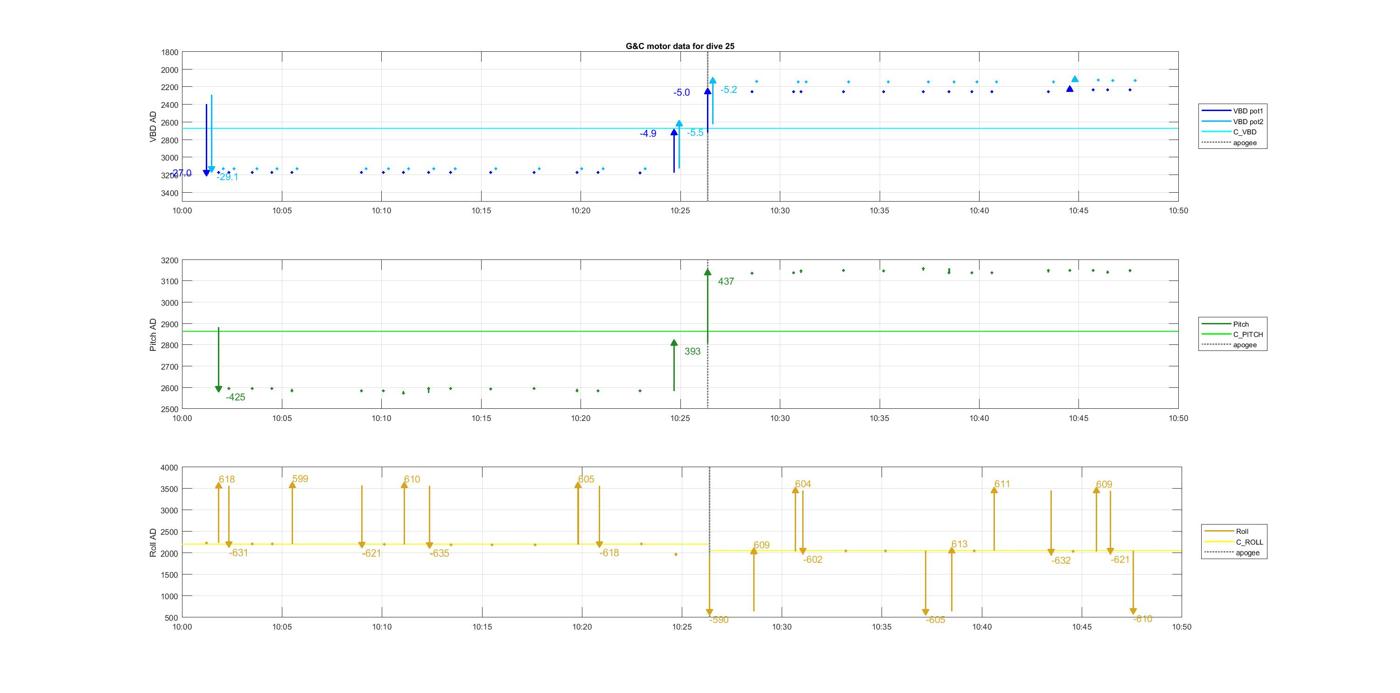Click the '-602' roll data label
This screenshot has width=1400, height=693.
[812, 560]
